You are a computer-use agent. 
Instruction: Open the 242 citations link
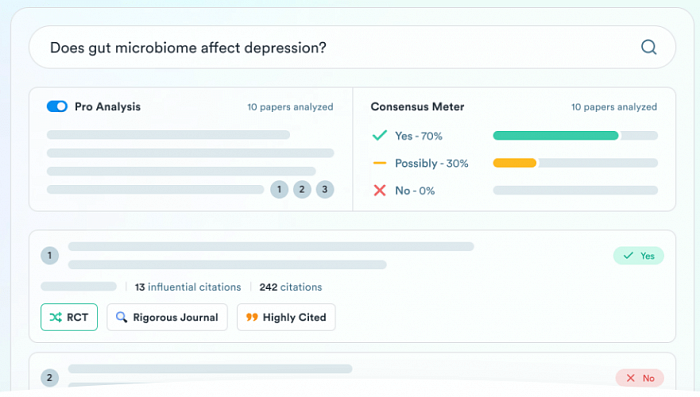coord(291,287)
